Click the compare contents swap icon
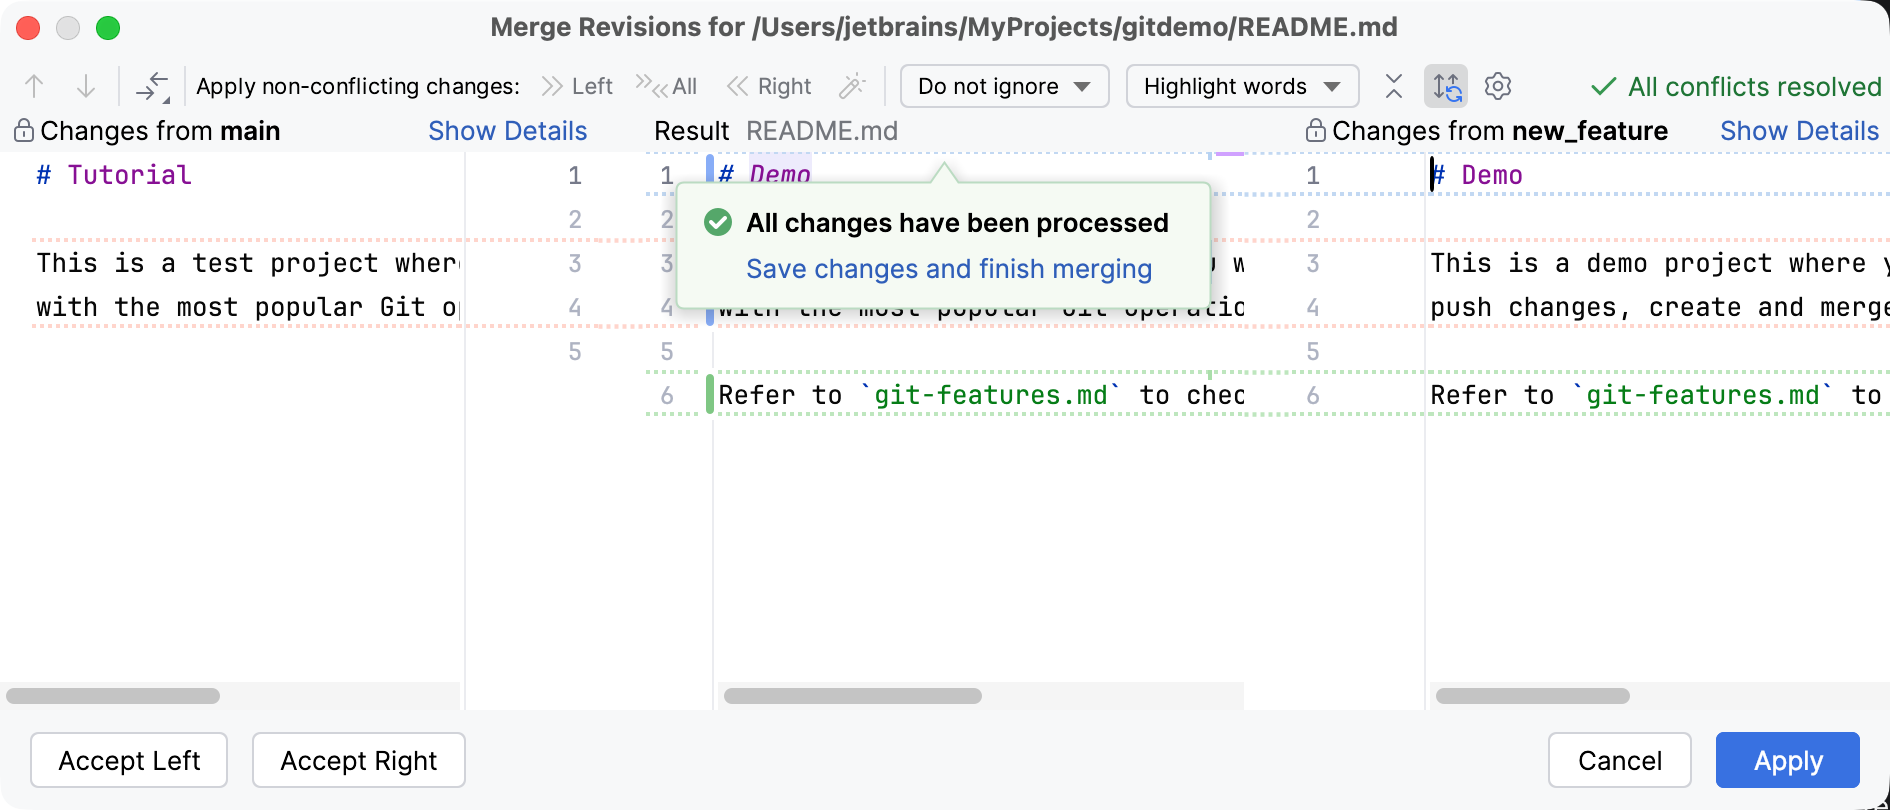This screenshot has height=810, width=1890. pos(152,87)
